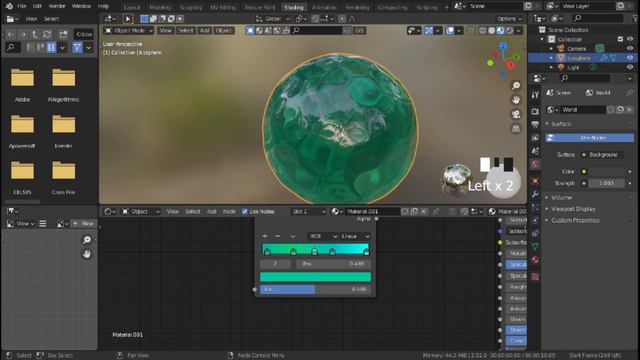The width and height of the screenshot is (640, 360).
Task: Select Scene Collection in outliner
Action: [568, 30]
